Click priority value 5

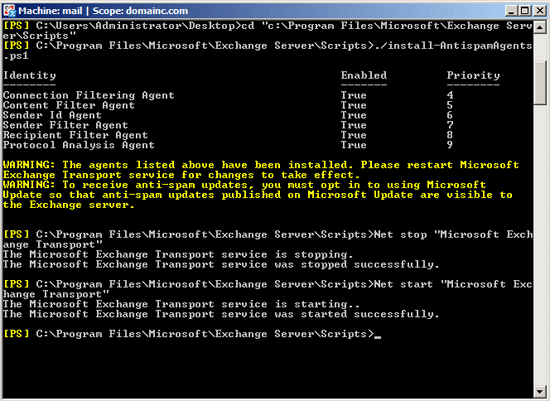(450, 105)
